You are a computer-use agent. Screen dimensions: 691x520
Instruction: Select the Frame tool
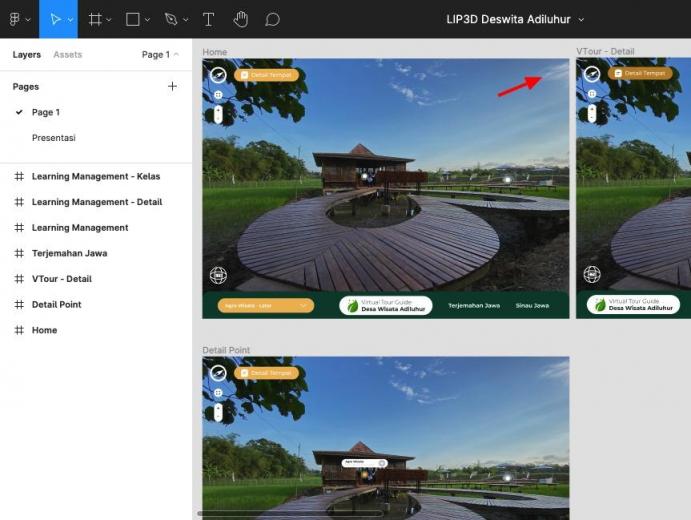[95, 19]
